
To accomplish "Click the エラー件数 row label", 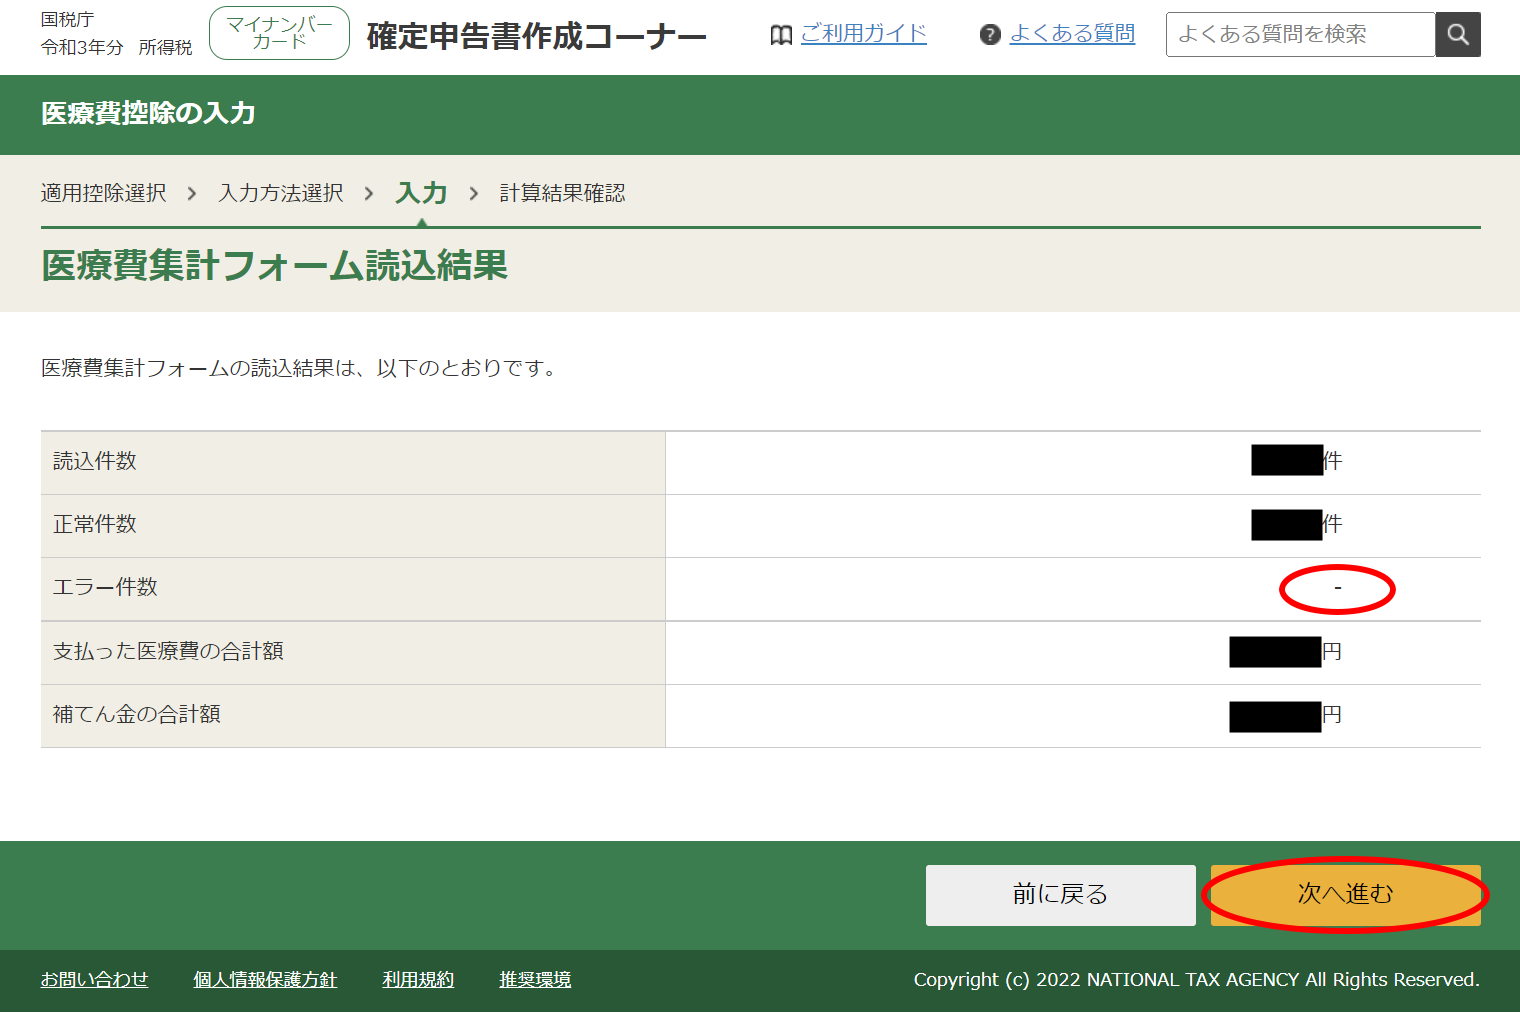I will [105, 588].
